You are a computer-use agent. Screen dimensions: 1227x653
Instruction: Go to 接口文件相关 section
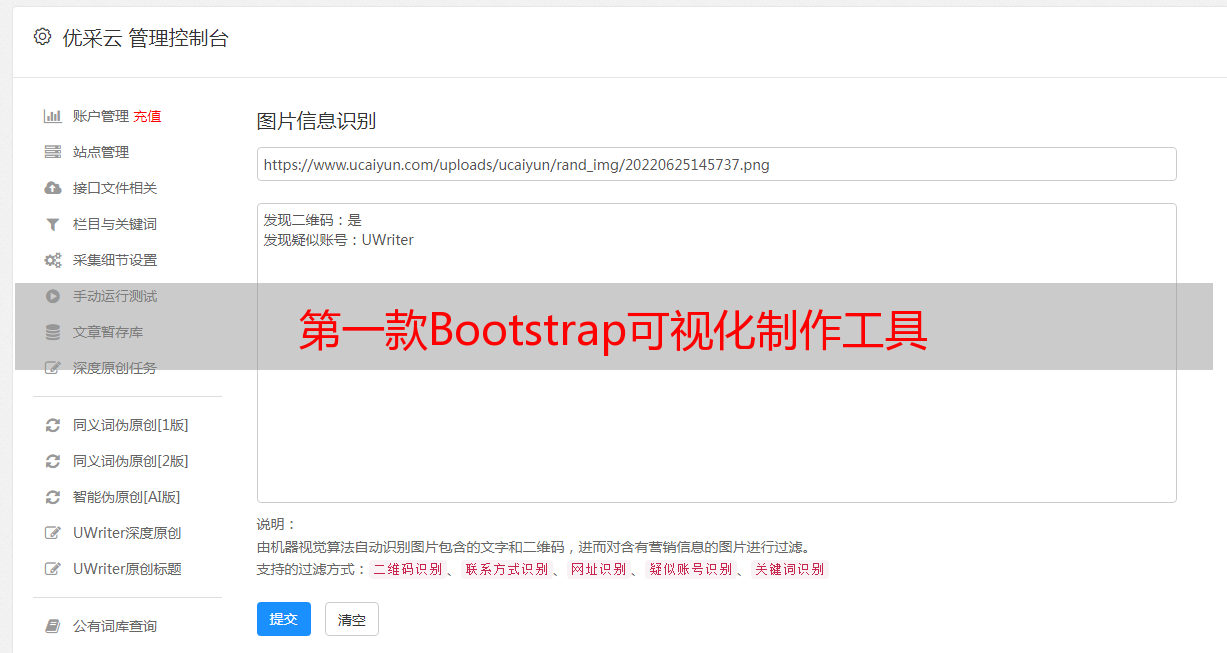pyautogui.click(x=115, y=188)
